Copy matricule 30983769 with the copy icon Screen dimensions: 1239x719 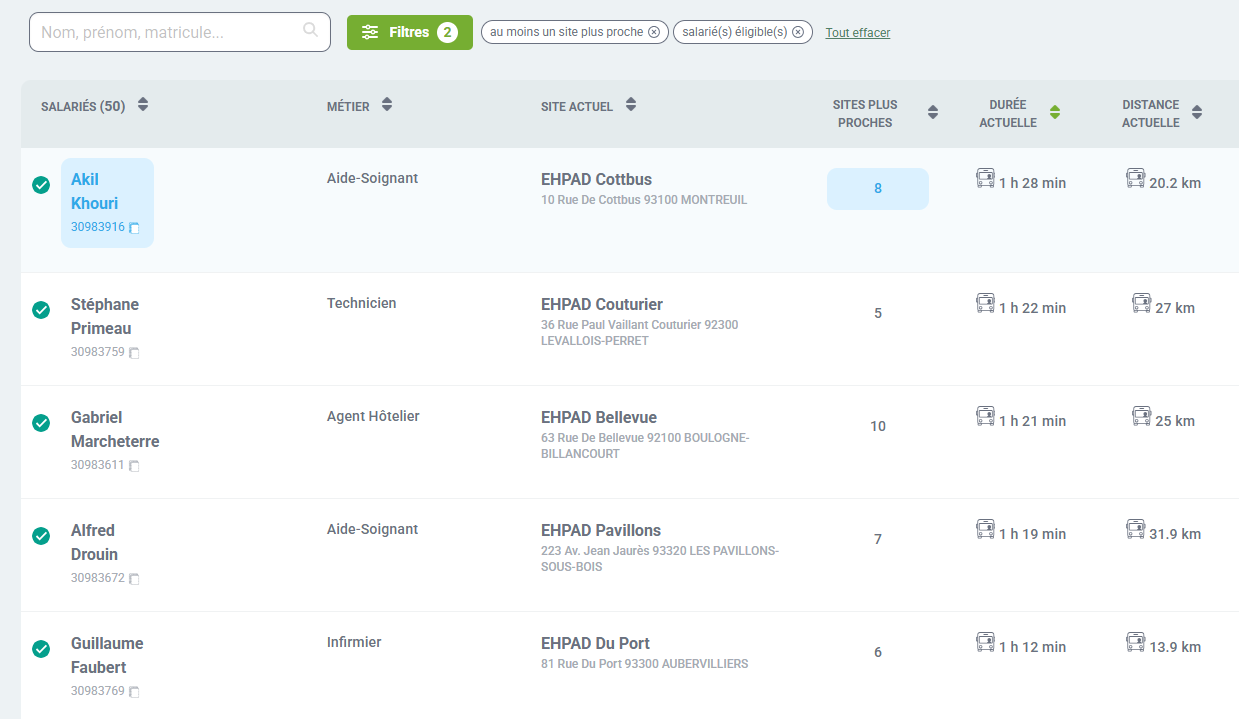(x=134, y=692)
